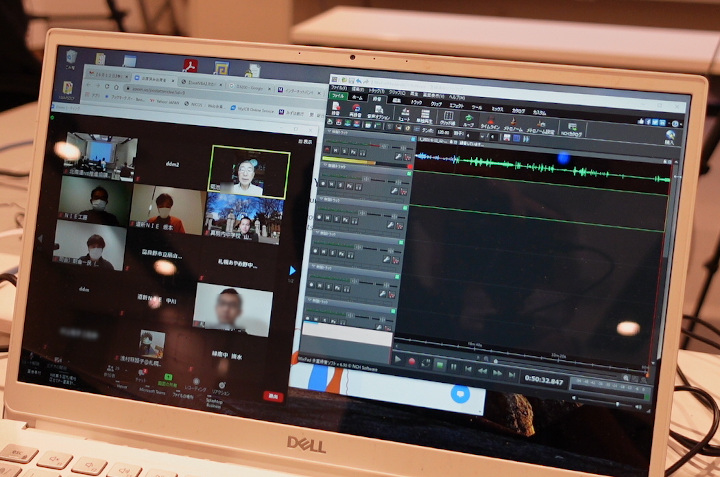
Task: Click the red Record button
Action: coord(413,361)
